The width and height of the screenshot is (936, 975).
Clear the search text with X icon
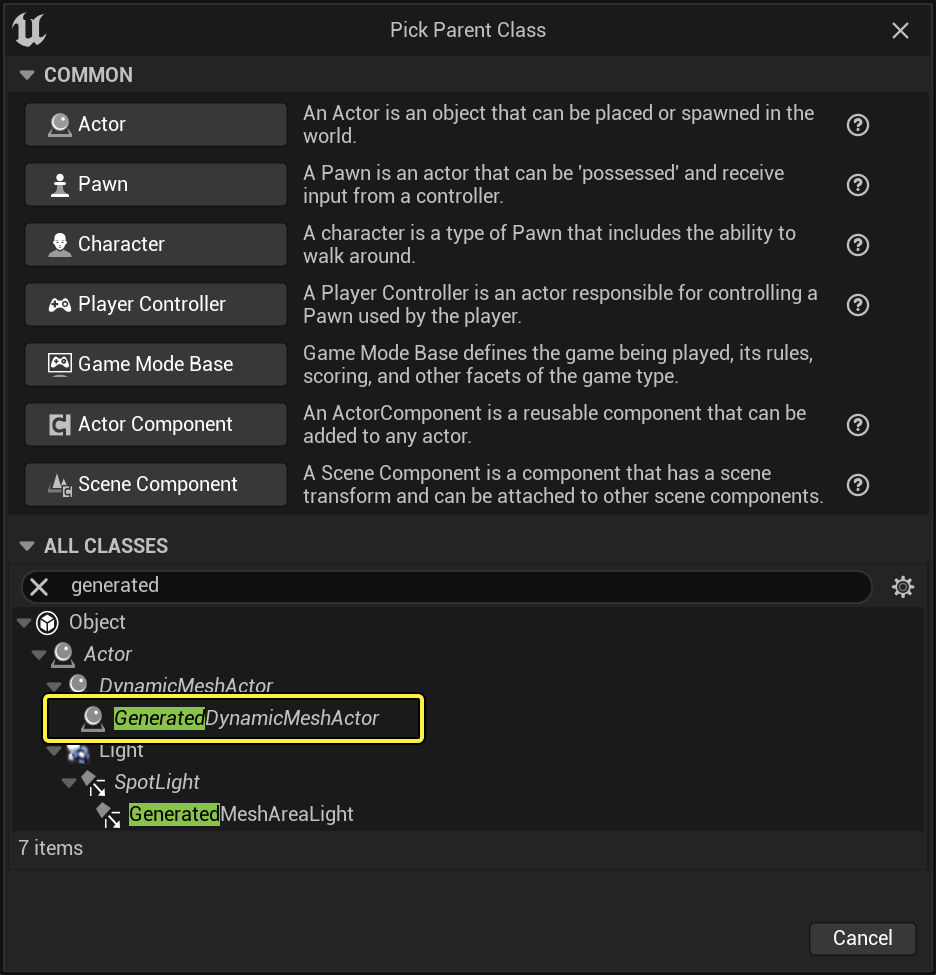pos(39,587)
